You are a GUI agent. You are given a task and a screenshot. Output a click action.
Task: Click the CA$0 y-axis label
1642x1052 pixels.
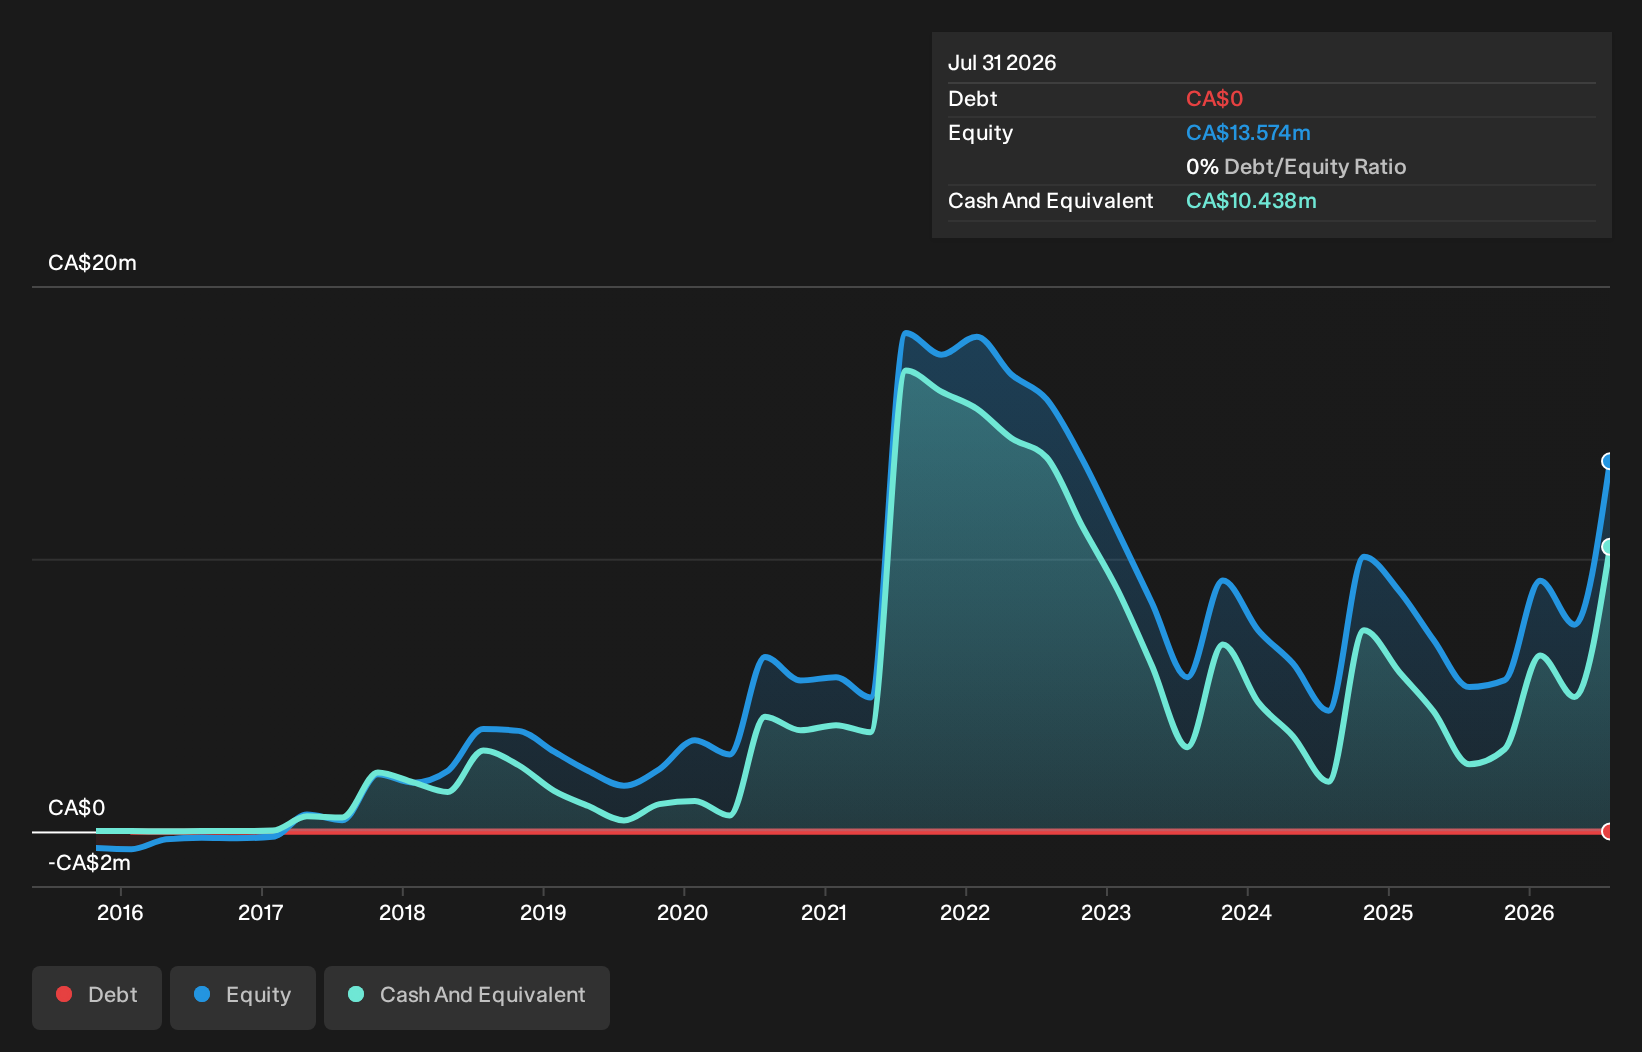click(x=76, y=808)
